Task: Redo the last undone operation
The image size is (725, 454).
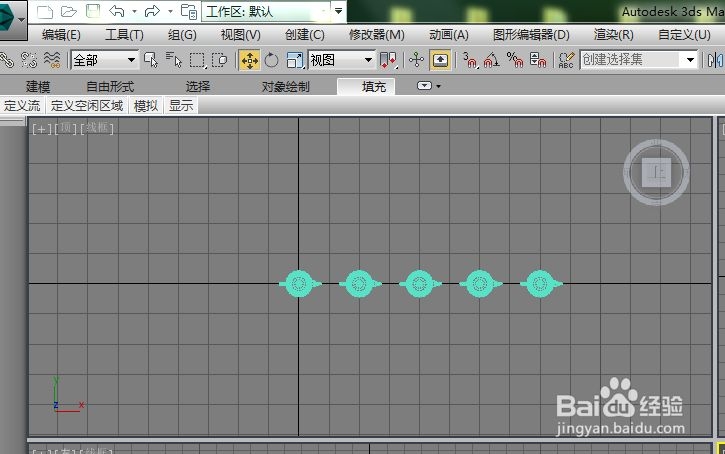Action: point(152,11)
